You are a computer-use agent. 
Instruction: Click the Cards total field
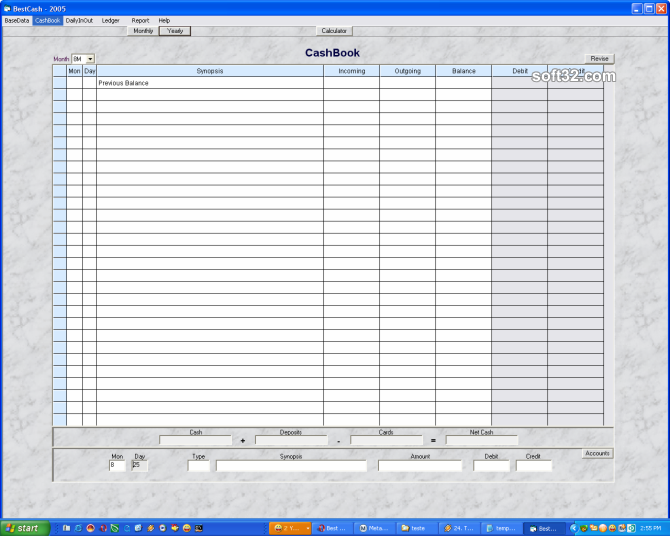[x=386, y=440]
